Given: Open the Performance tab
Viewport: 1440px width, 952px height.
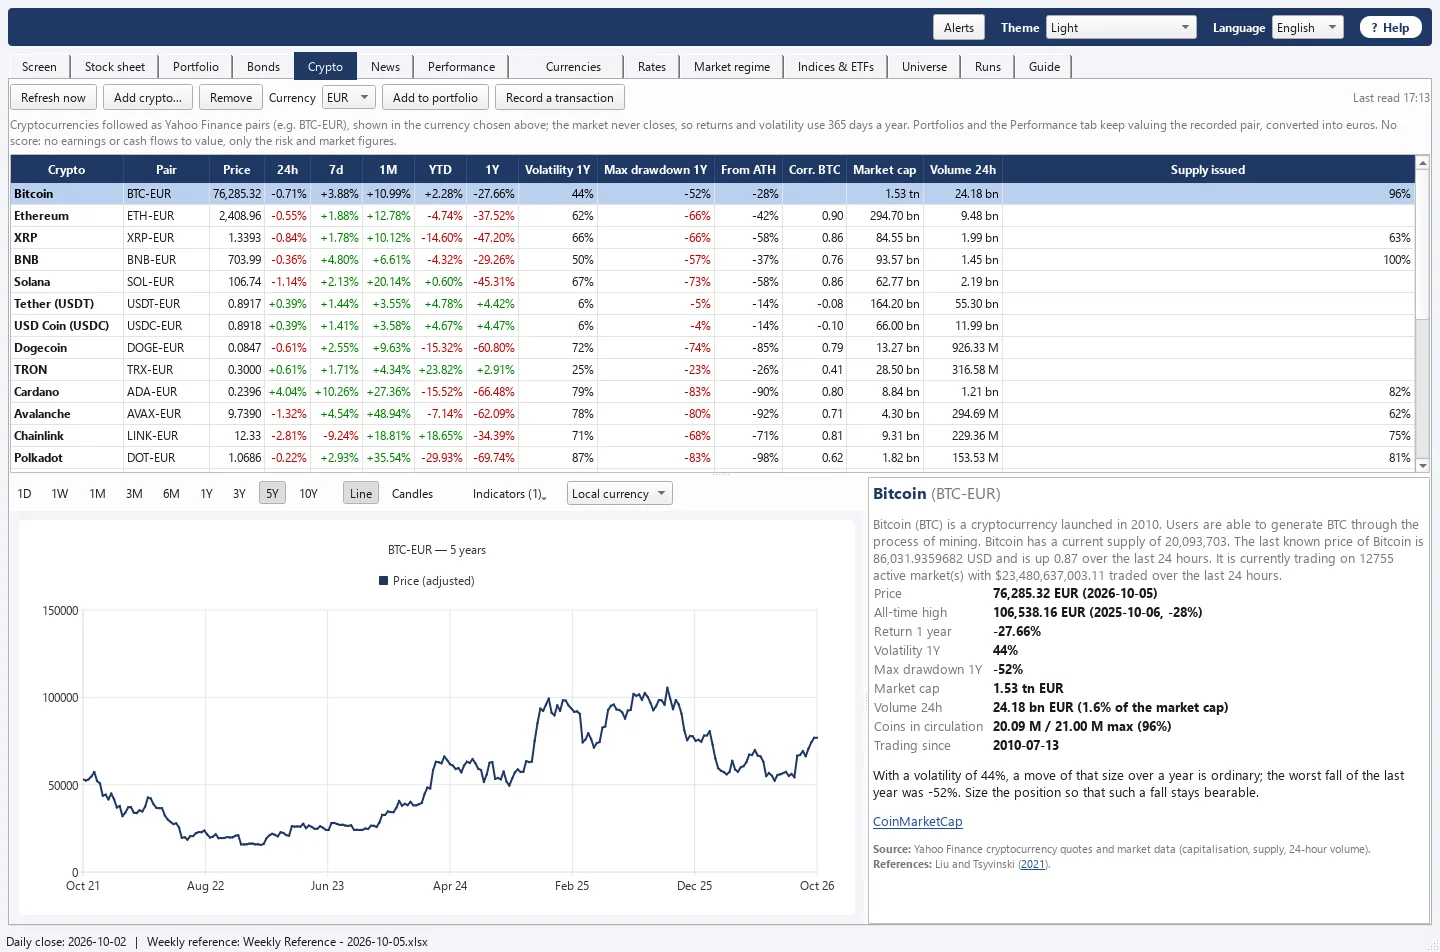Looking at the screenshot, I should 461,66.
